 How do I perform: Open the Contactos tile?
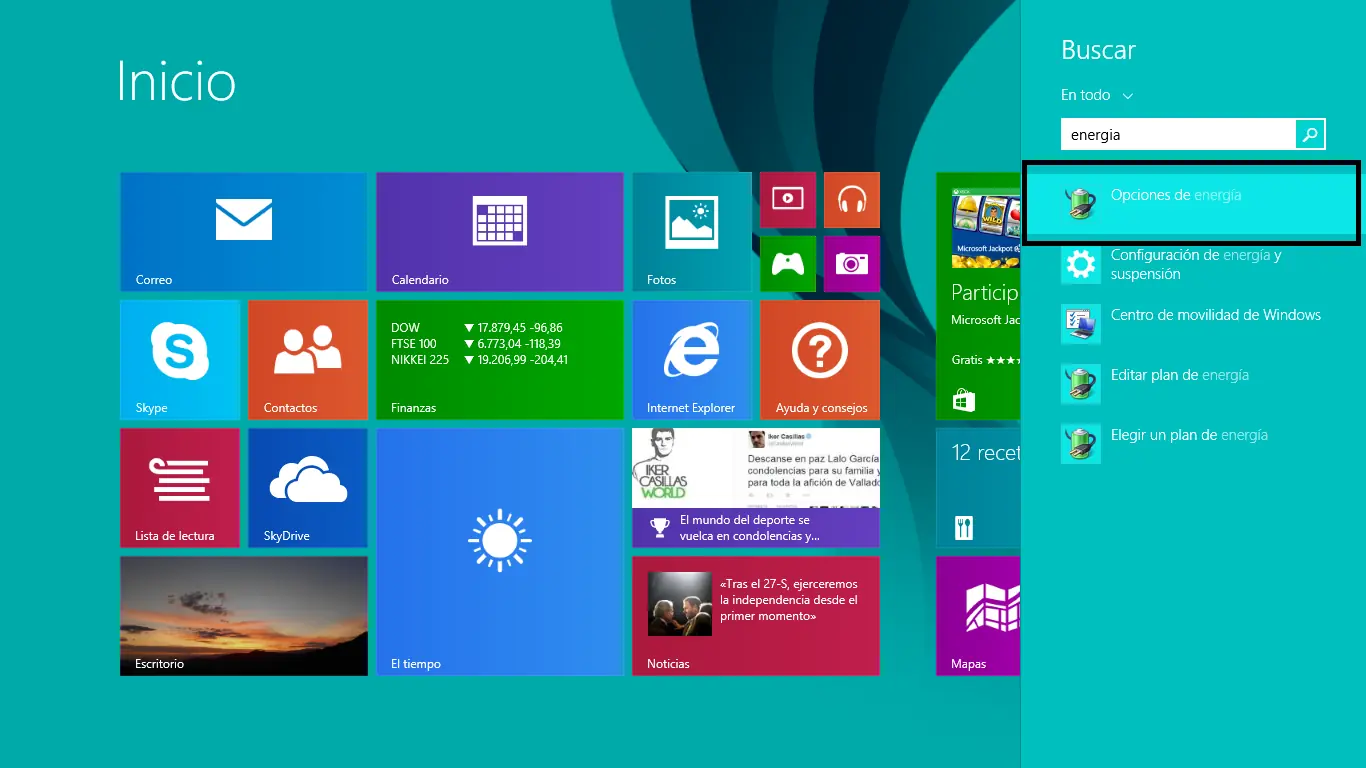coord(308,360)
